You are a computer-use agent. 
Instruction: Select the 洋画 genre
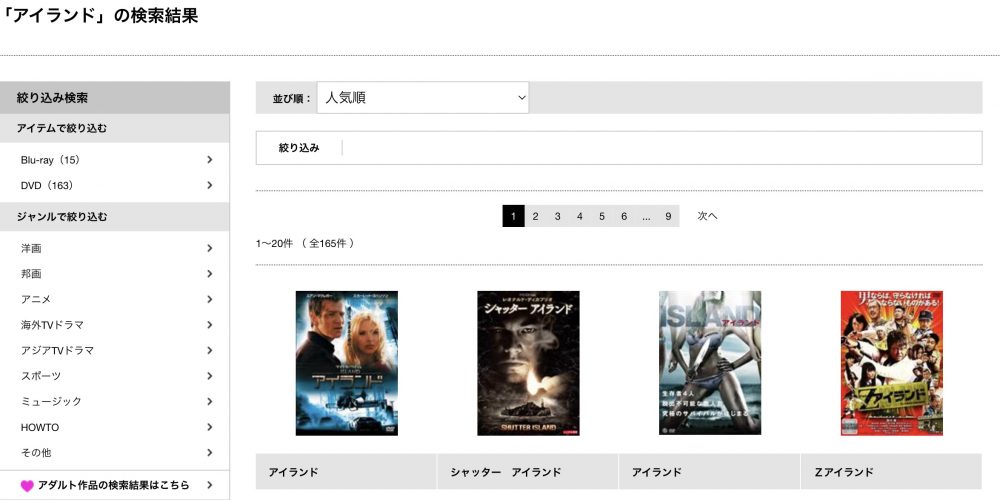click(x=31, y=248)
